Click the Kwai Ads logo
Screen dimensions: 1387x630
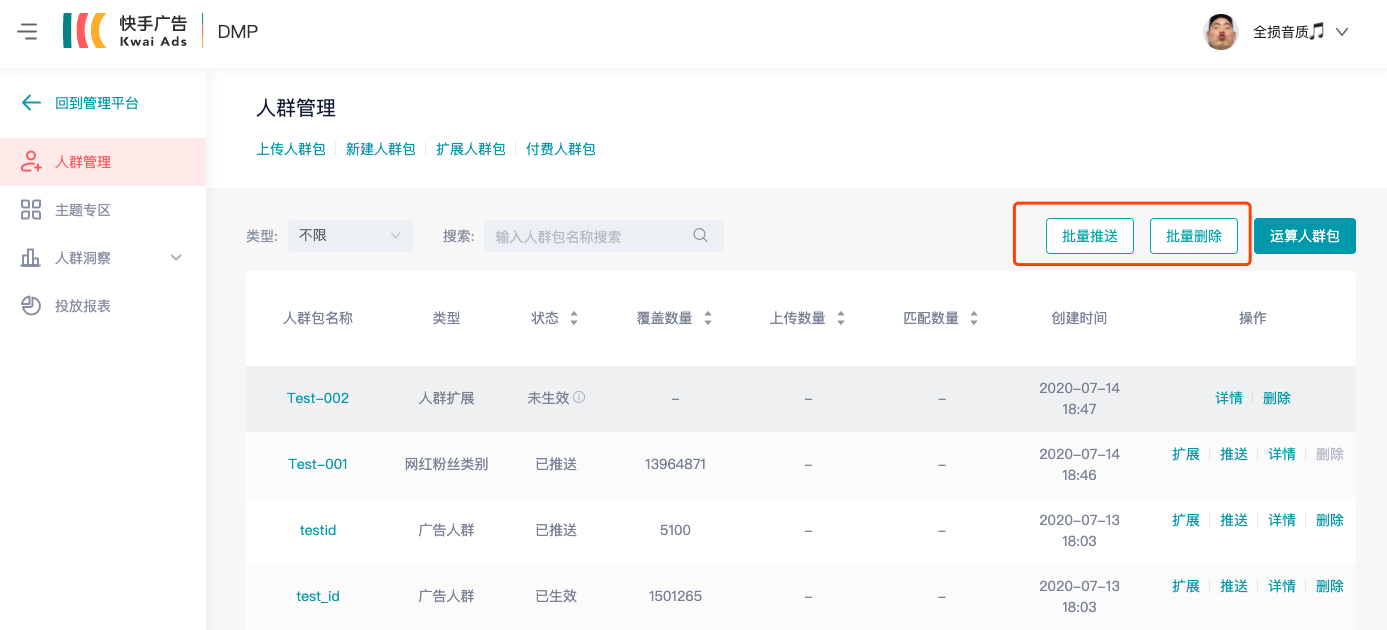pos(125,31)
